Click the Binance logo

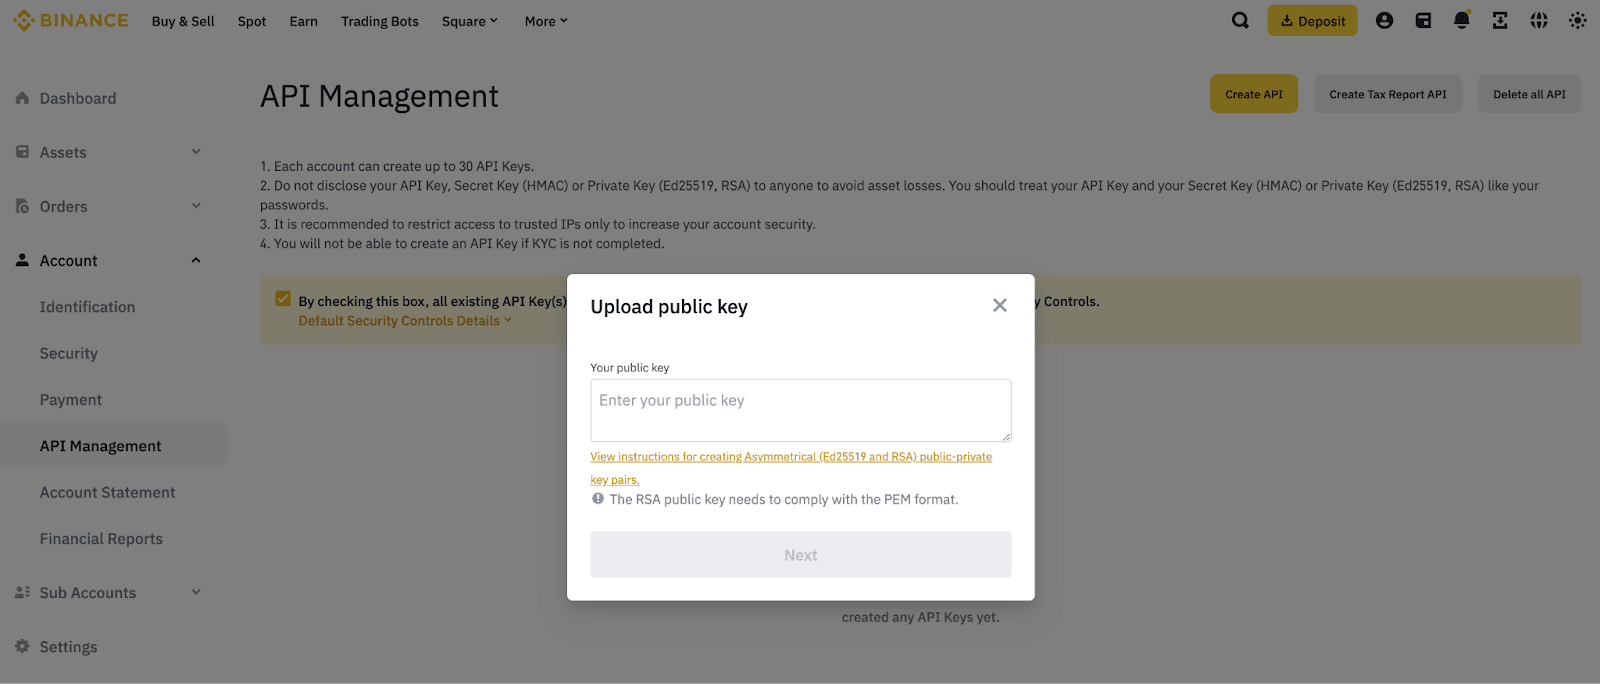click(x=71, y=21)
